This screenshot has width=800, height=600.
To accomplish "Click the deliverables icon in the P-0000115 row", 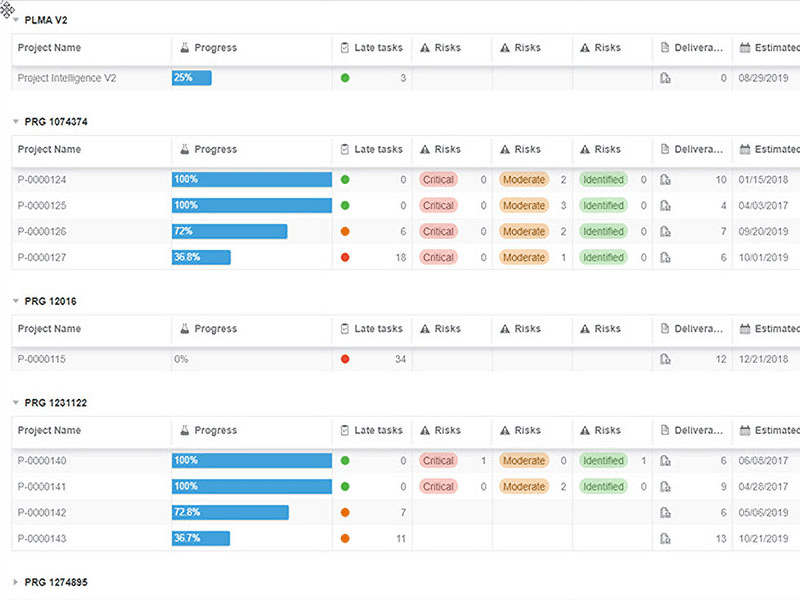I will (665, 359).
